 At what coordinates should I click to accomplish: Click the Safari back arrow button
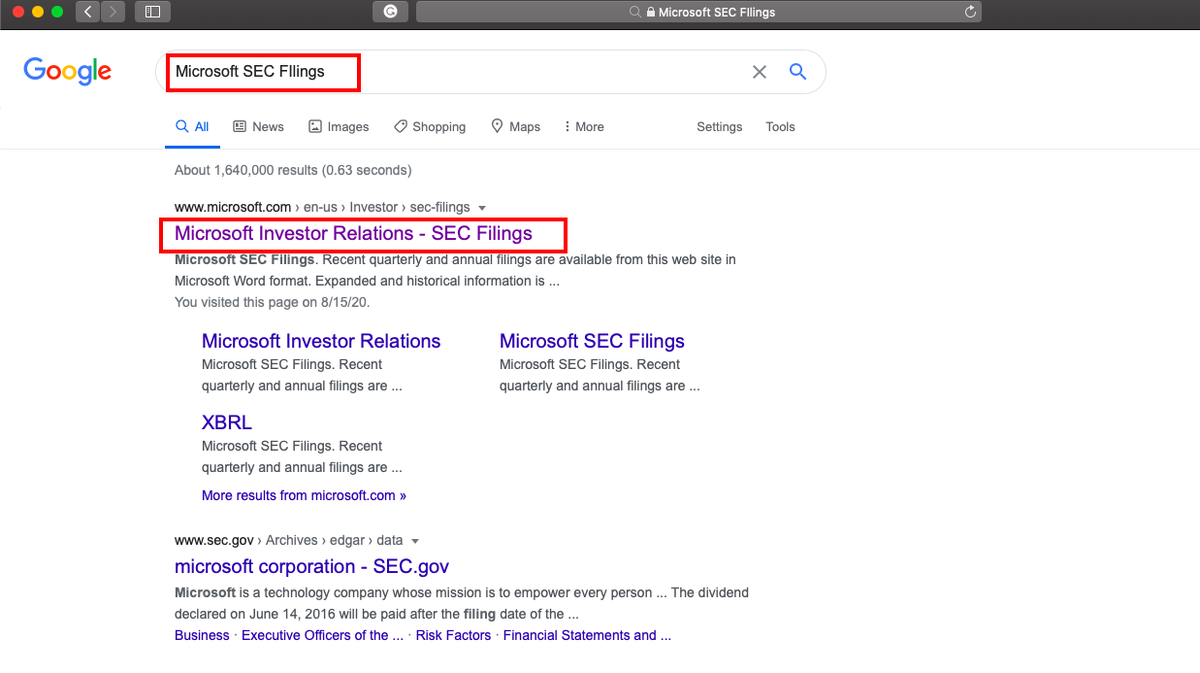pyautogui.click(x=88, y=12)
